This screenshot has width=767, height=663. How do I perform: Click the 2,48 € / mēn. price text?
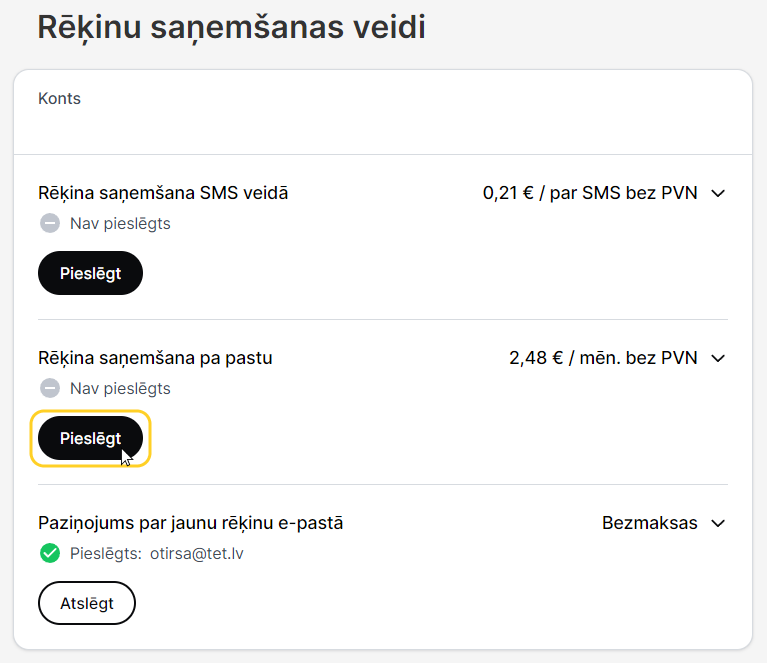(x=603, y=358)
